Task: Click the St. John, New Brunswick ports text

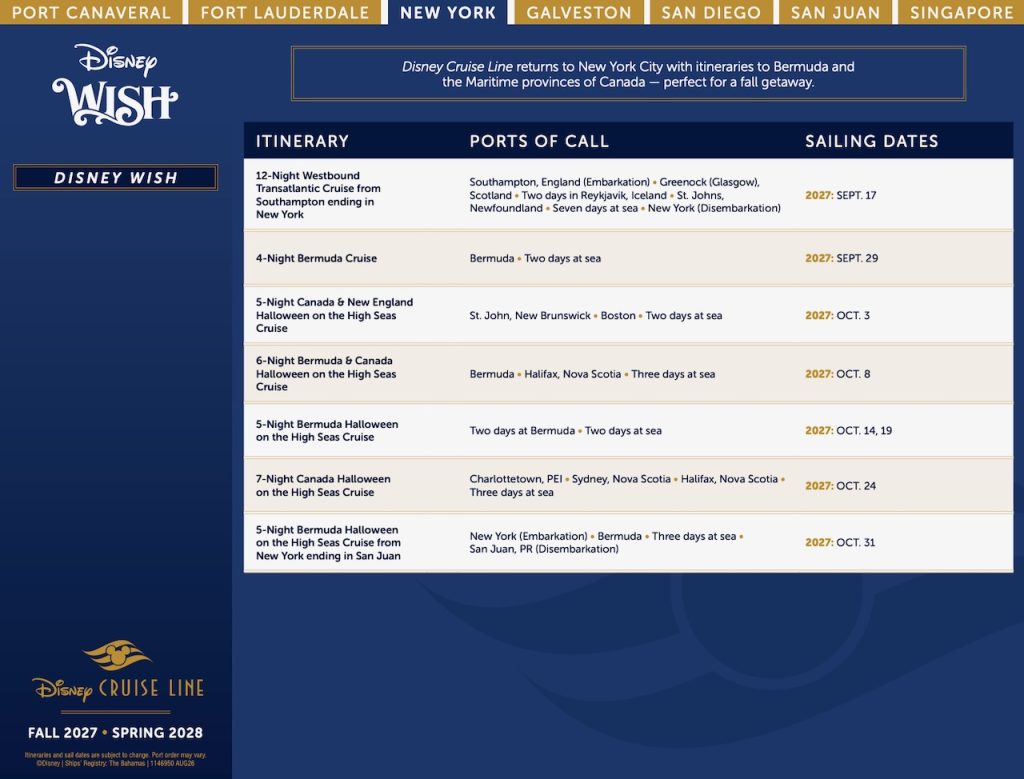Action: click(596, 315)
